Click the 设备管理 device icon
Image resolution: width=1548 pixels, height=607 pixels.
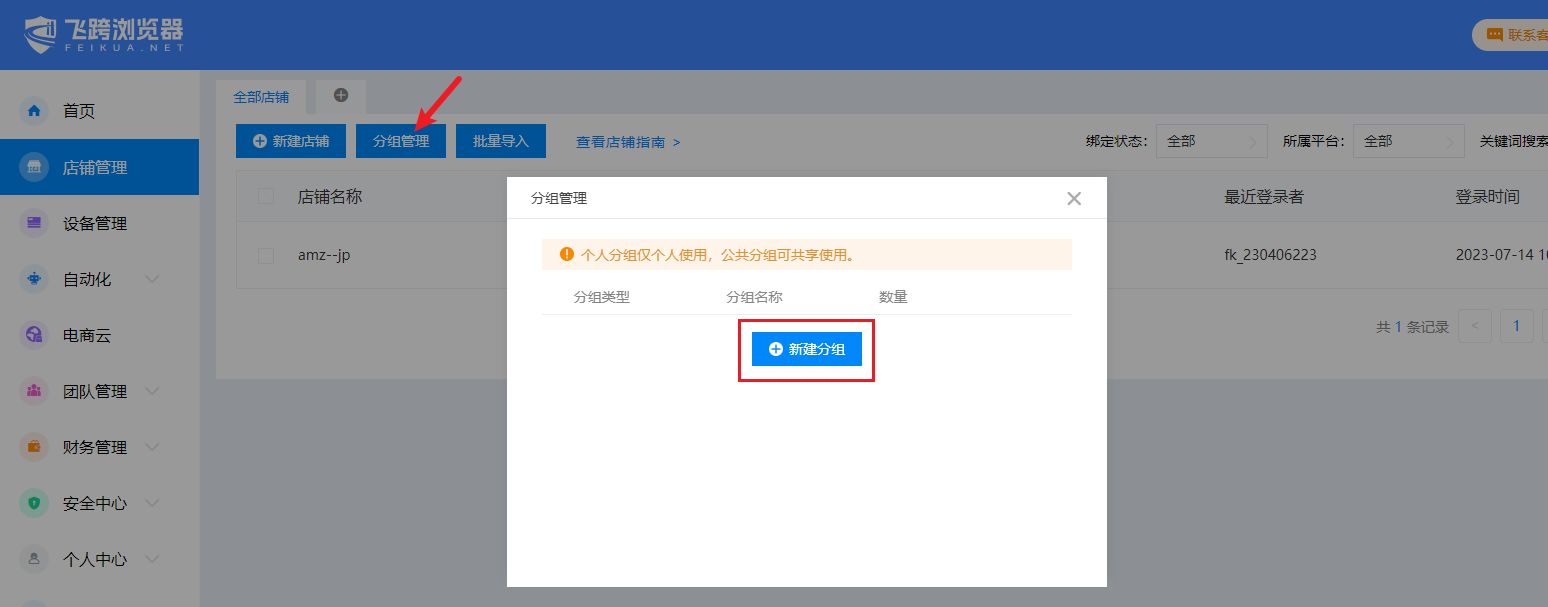[34, 223]
